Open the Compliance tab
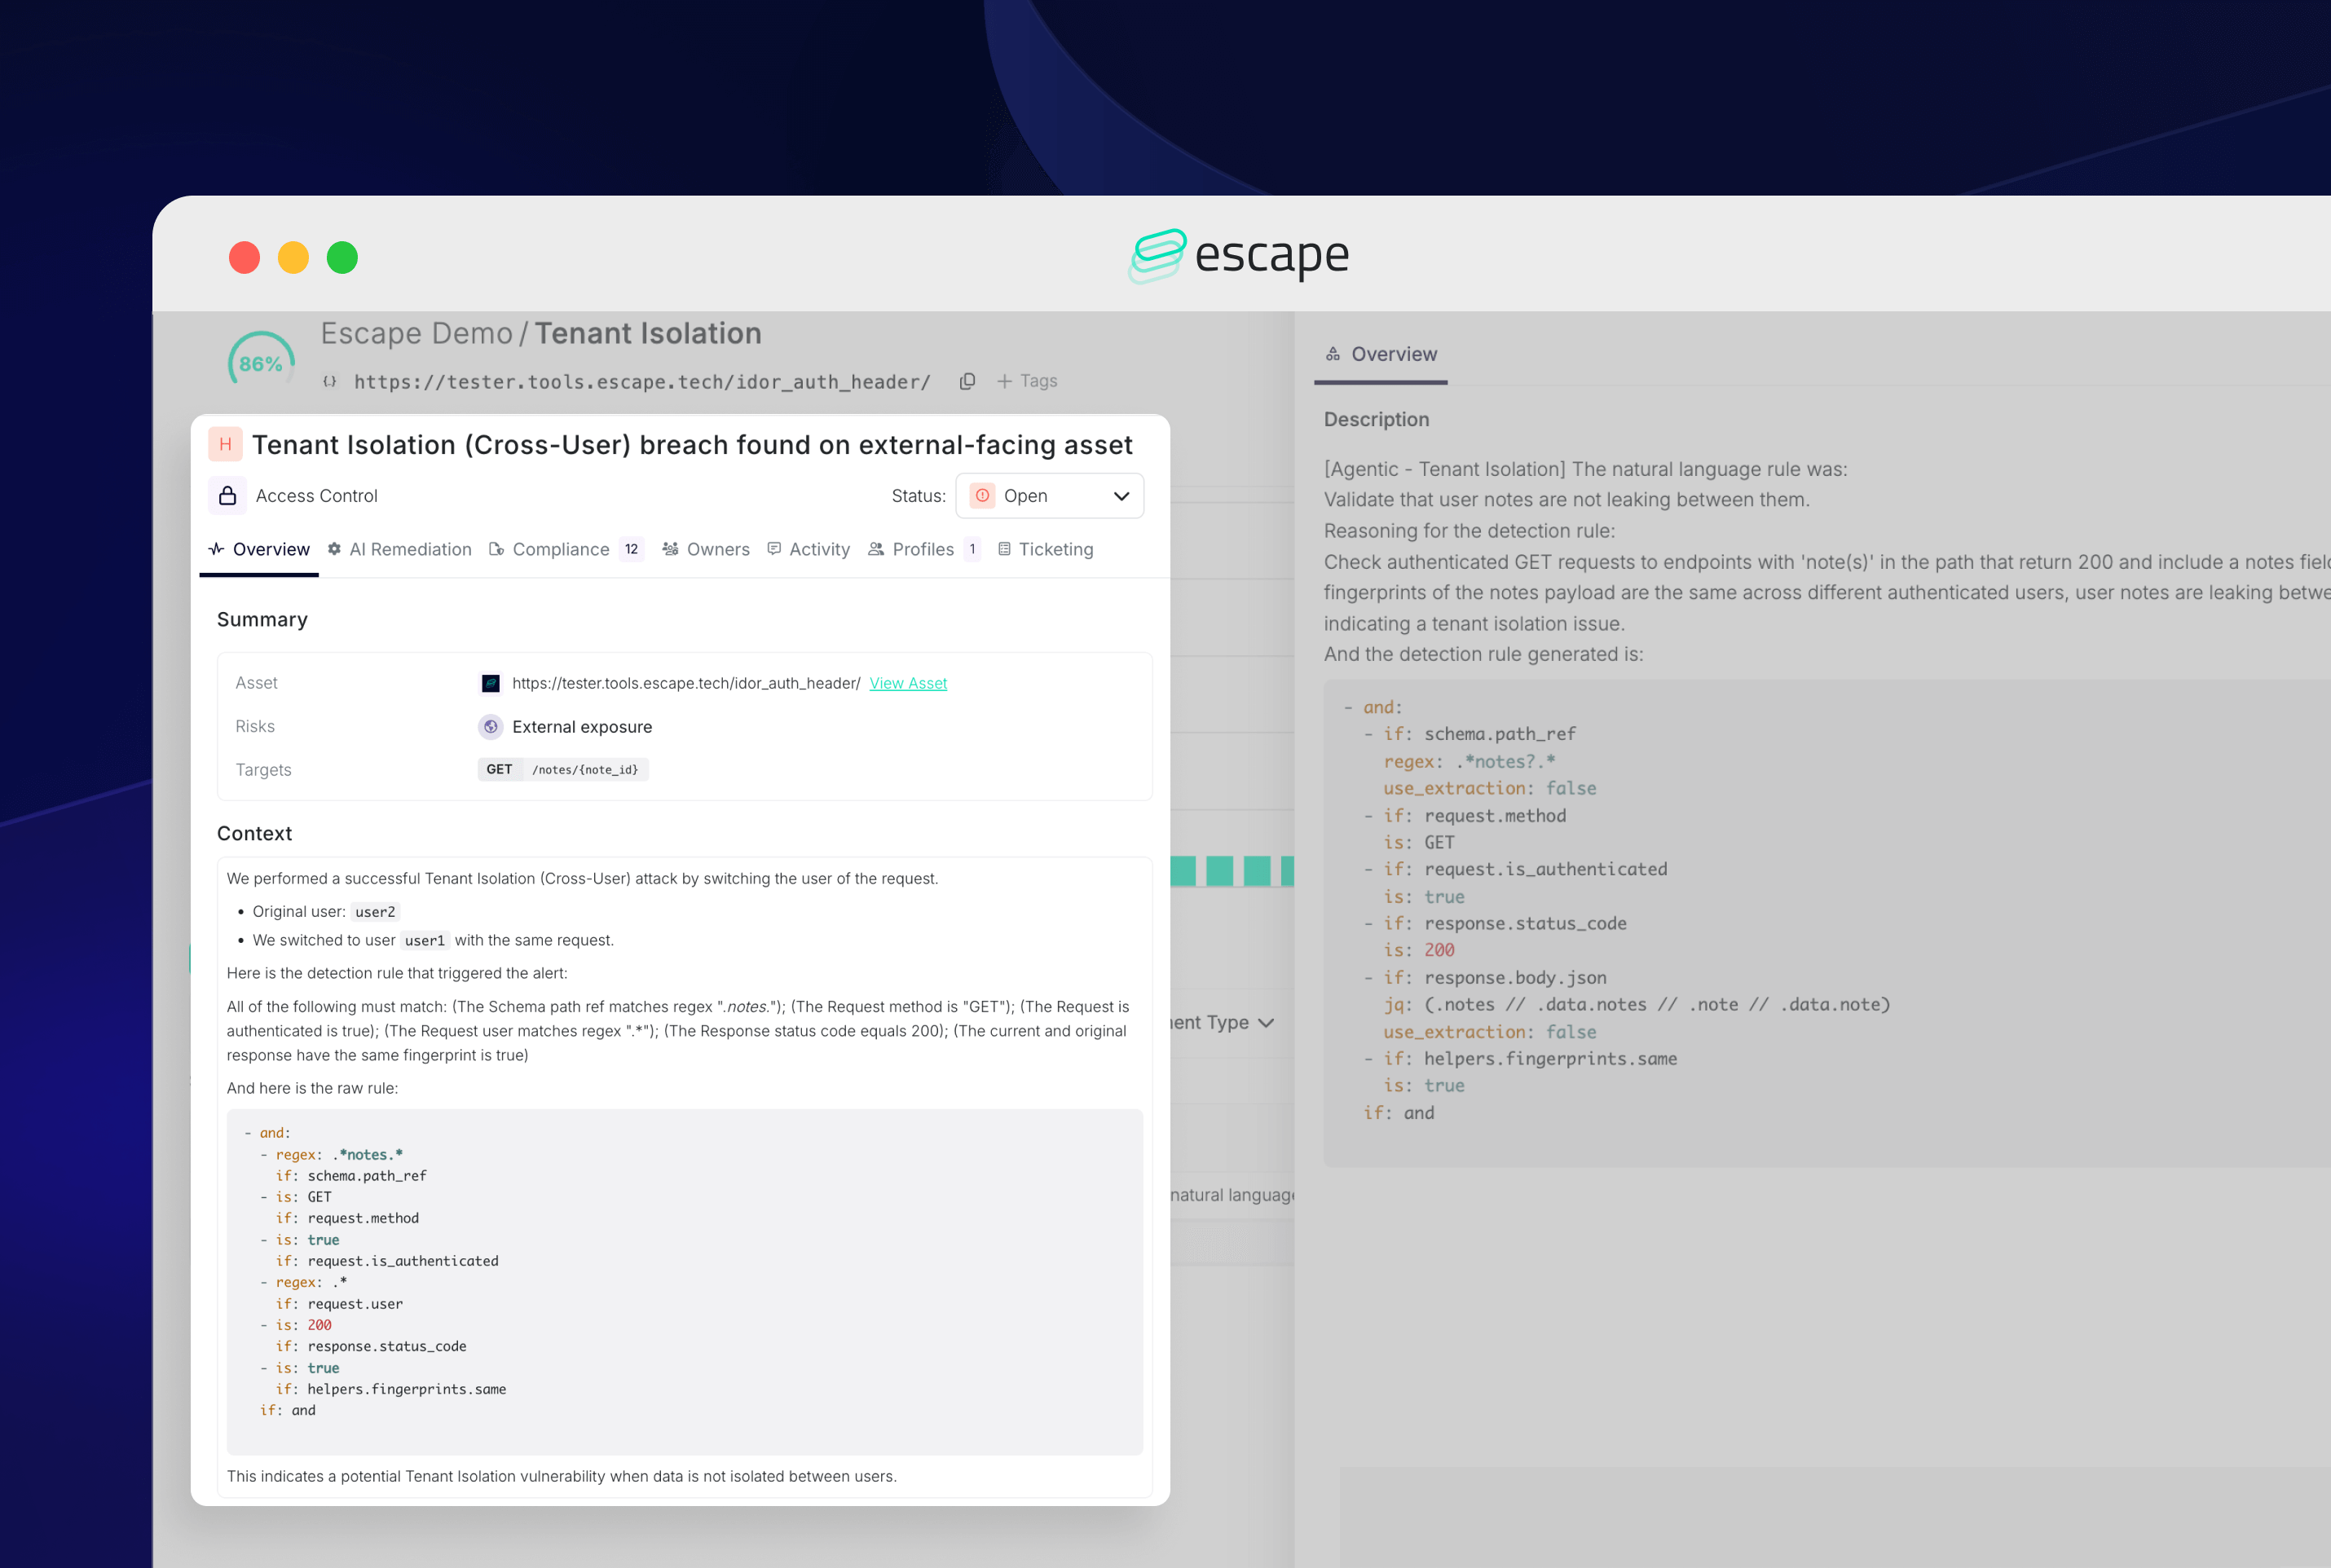Screen dimensions: 2331x1568 coord(560,549)
